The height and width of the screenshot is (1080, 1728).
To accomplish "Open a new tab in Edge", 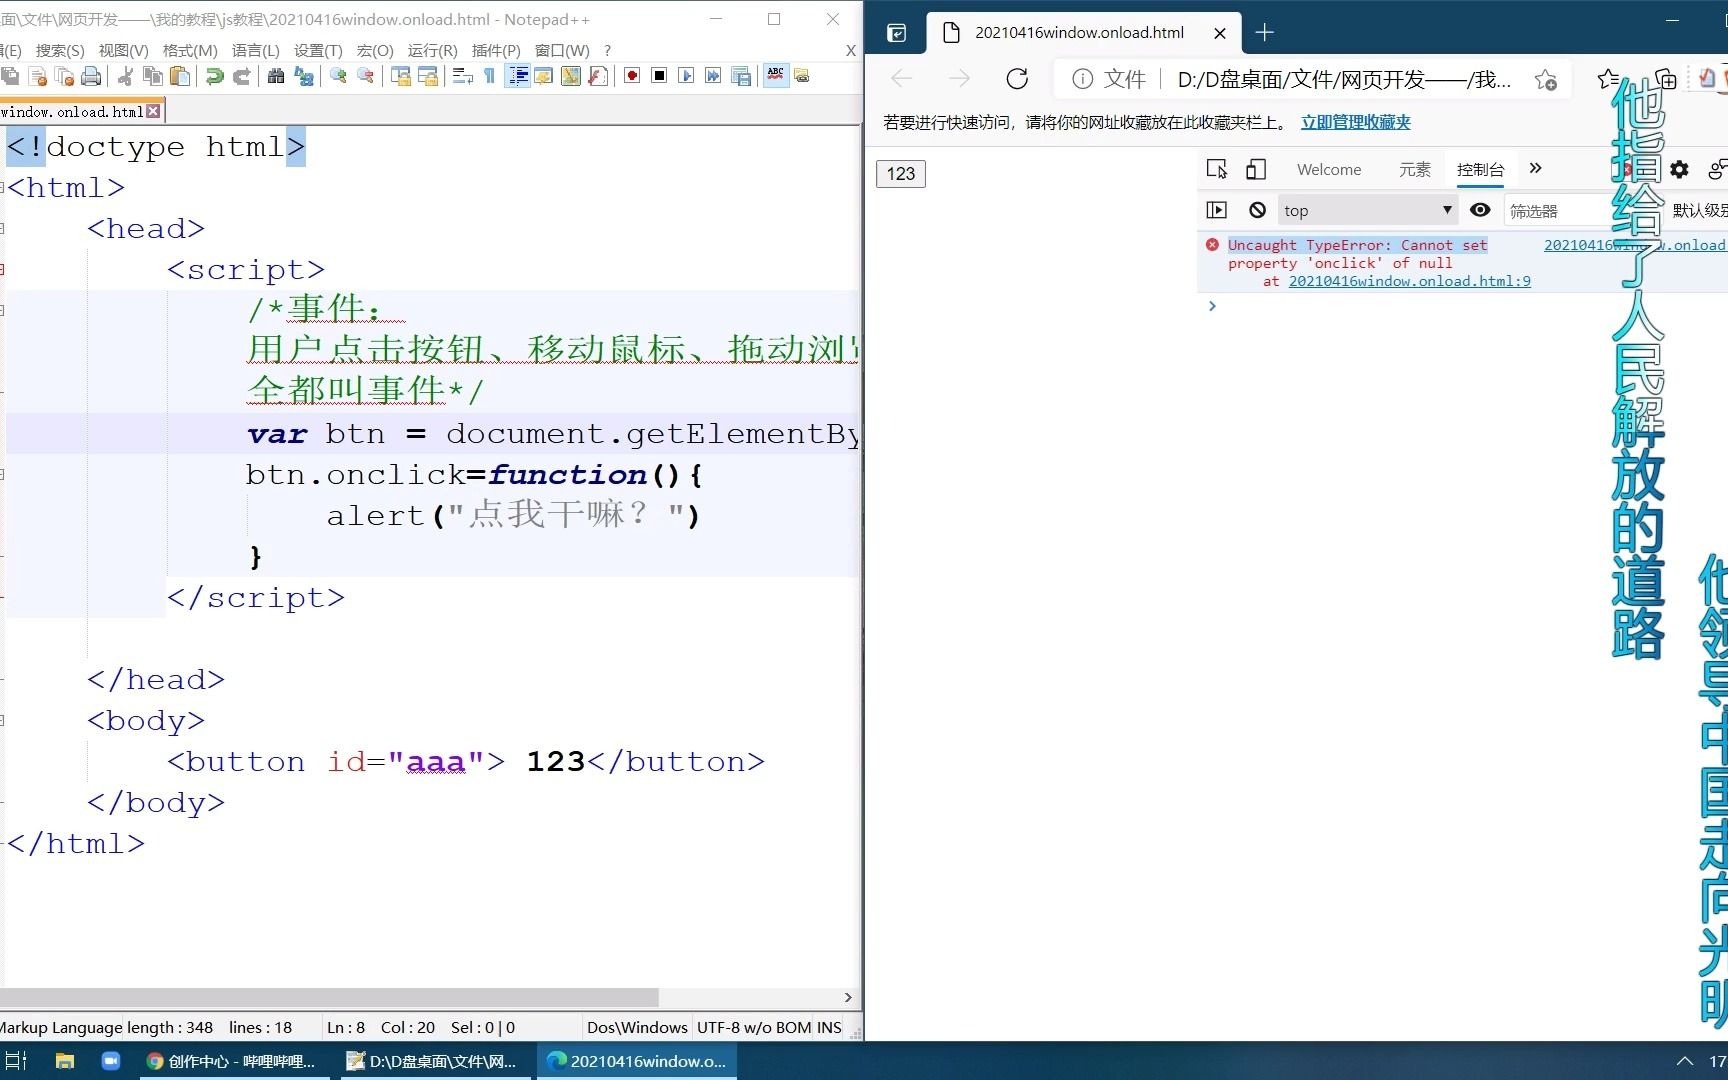I will point(1264,33).
